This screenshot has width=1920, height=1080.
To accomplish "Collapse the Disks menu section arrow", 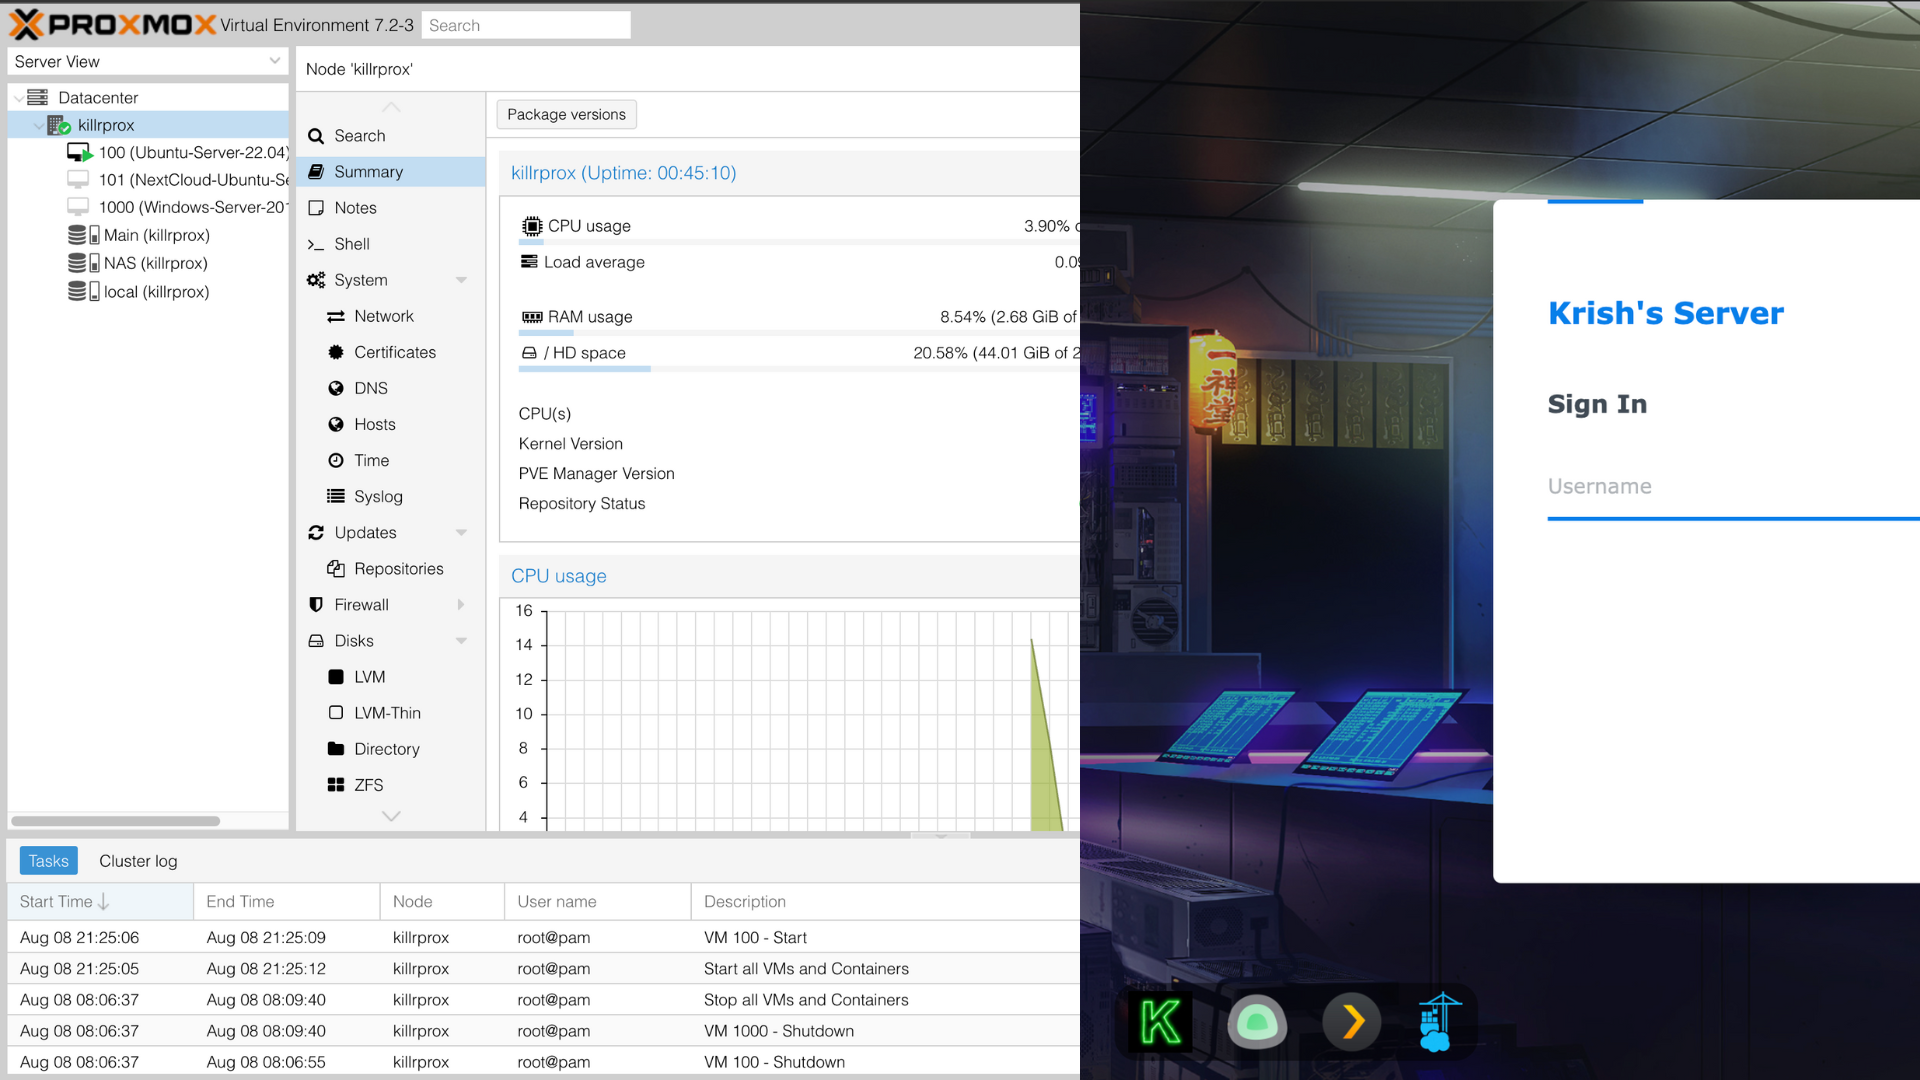I will (x=461, y=641).
